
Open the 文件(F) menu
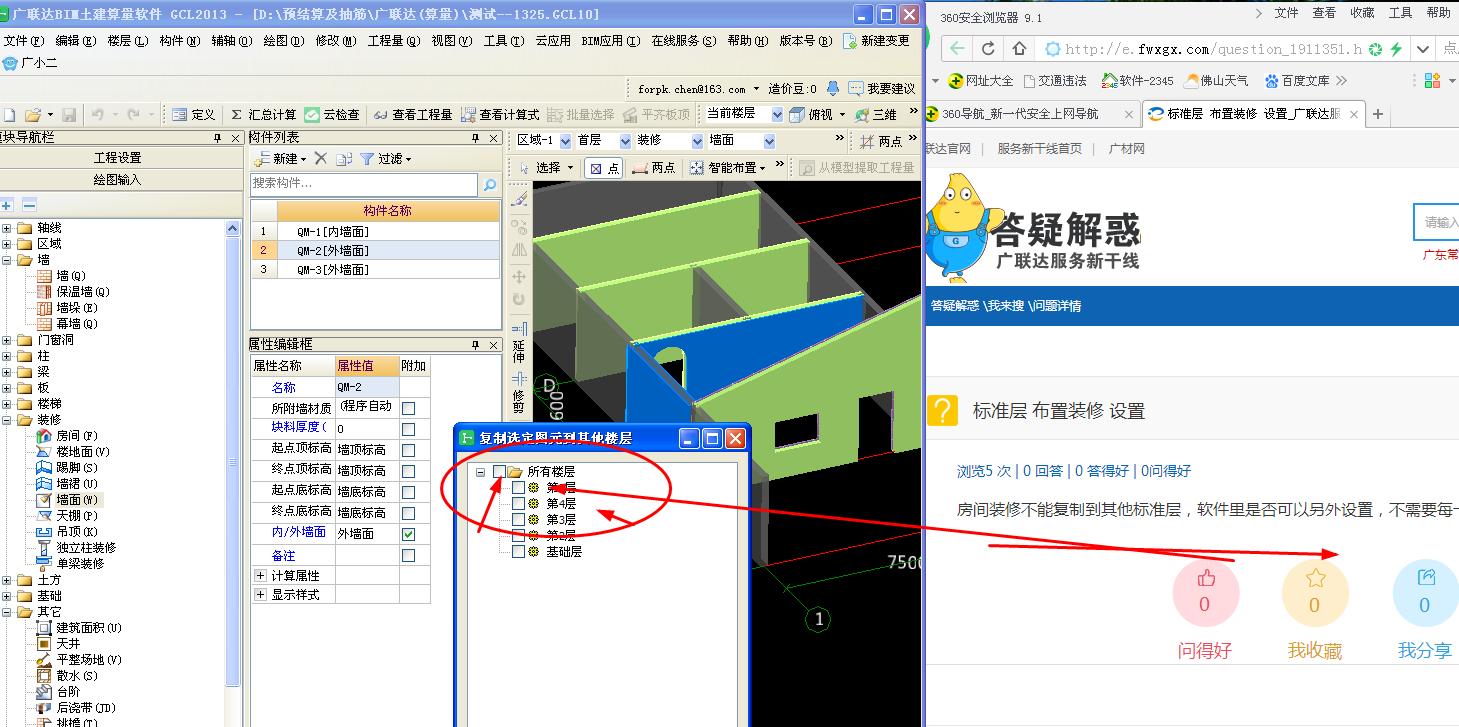tap(24, 41)
